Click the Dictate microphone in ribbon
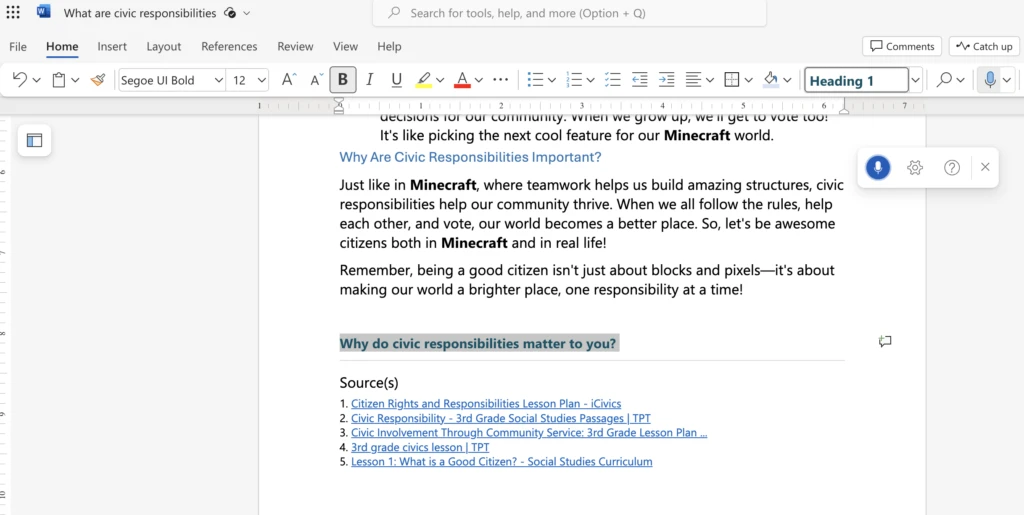Screen dimensions: 1024x515 [x=990, y=80]
